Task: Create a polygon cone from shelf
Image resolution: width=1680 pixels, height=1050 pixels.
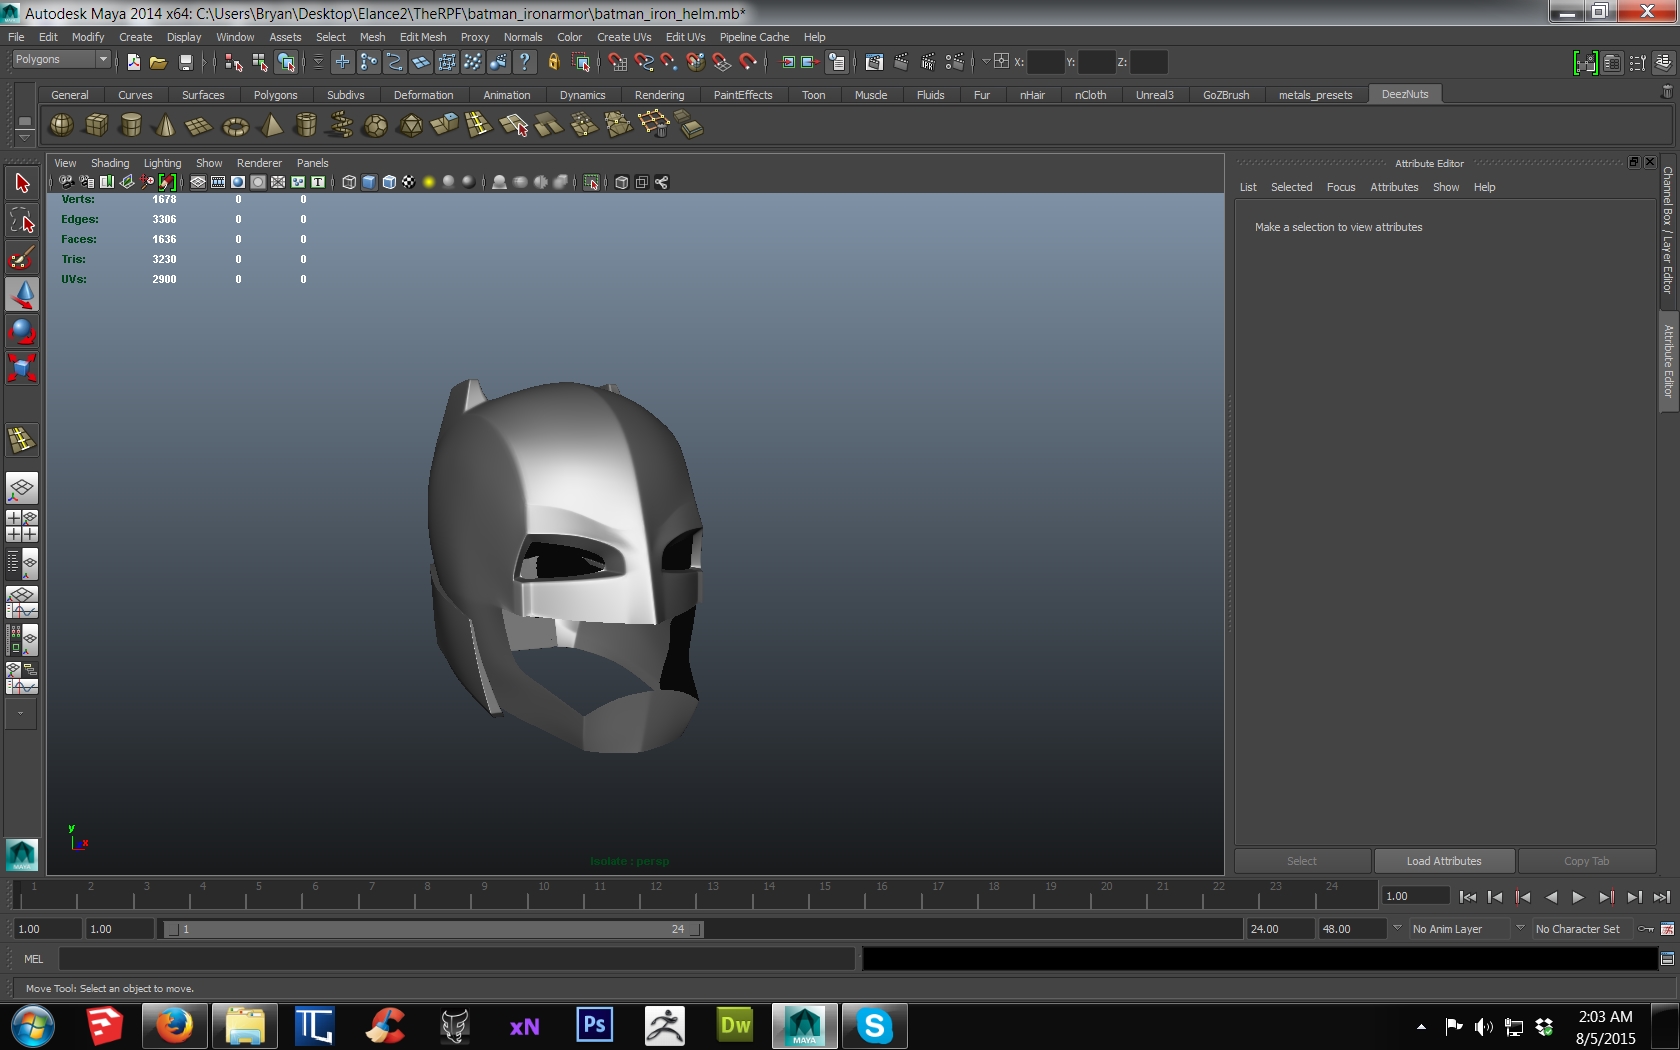Action: [166, 125]
